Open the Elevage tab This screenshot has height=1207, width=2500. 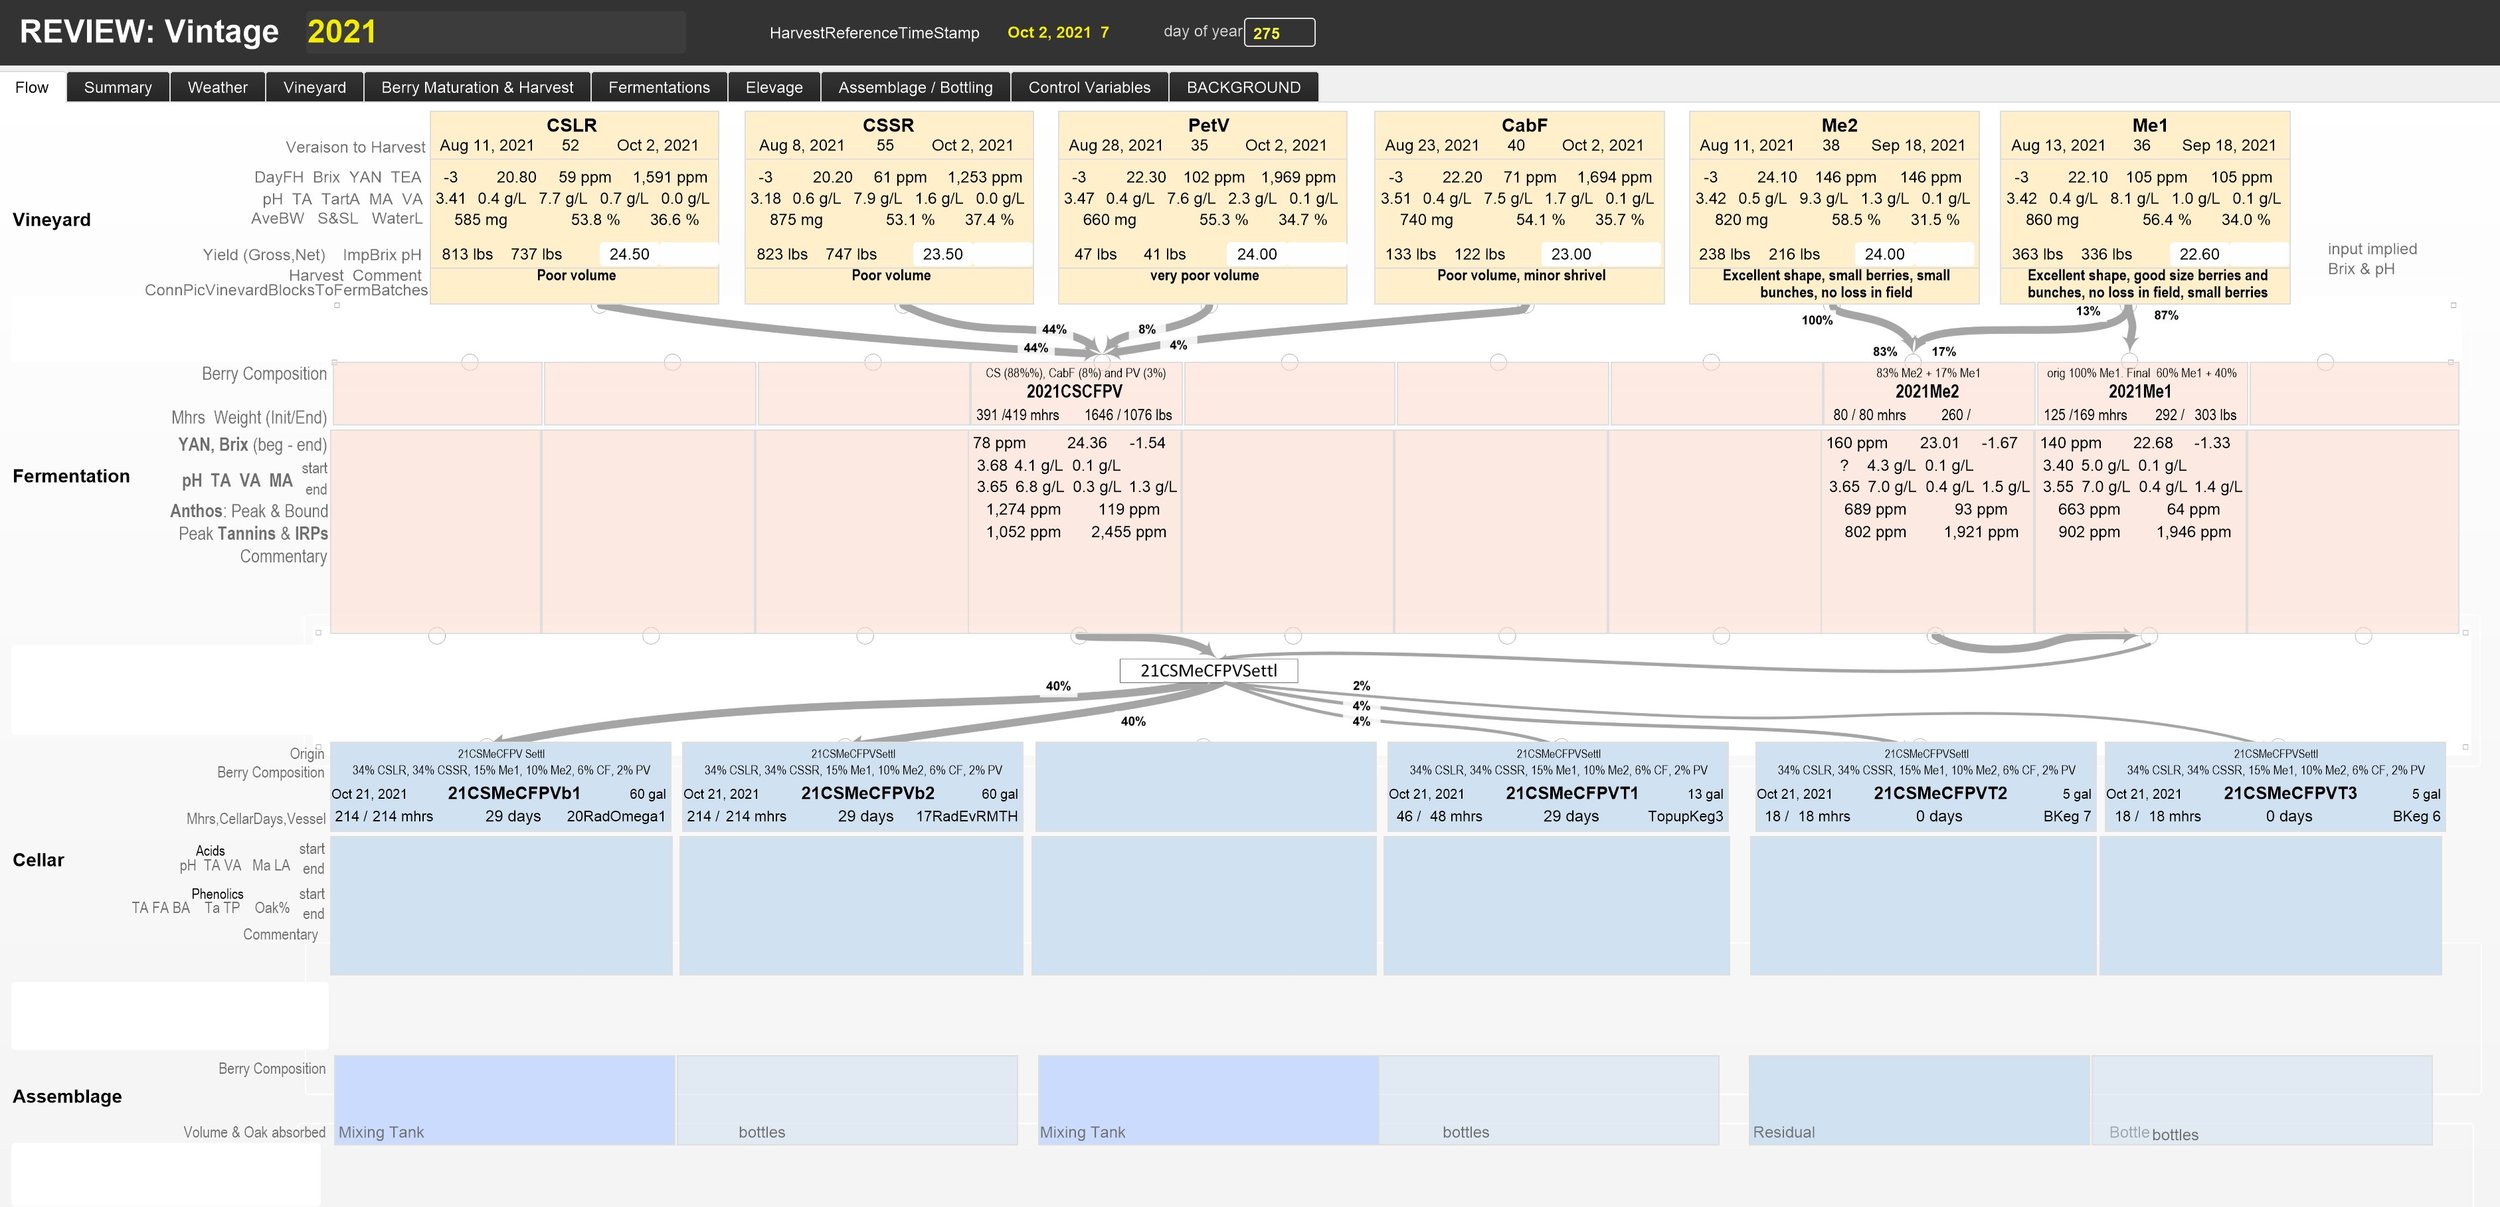click(x=774, y=87)
